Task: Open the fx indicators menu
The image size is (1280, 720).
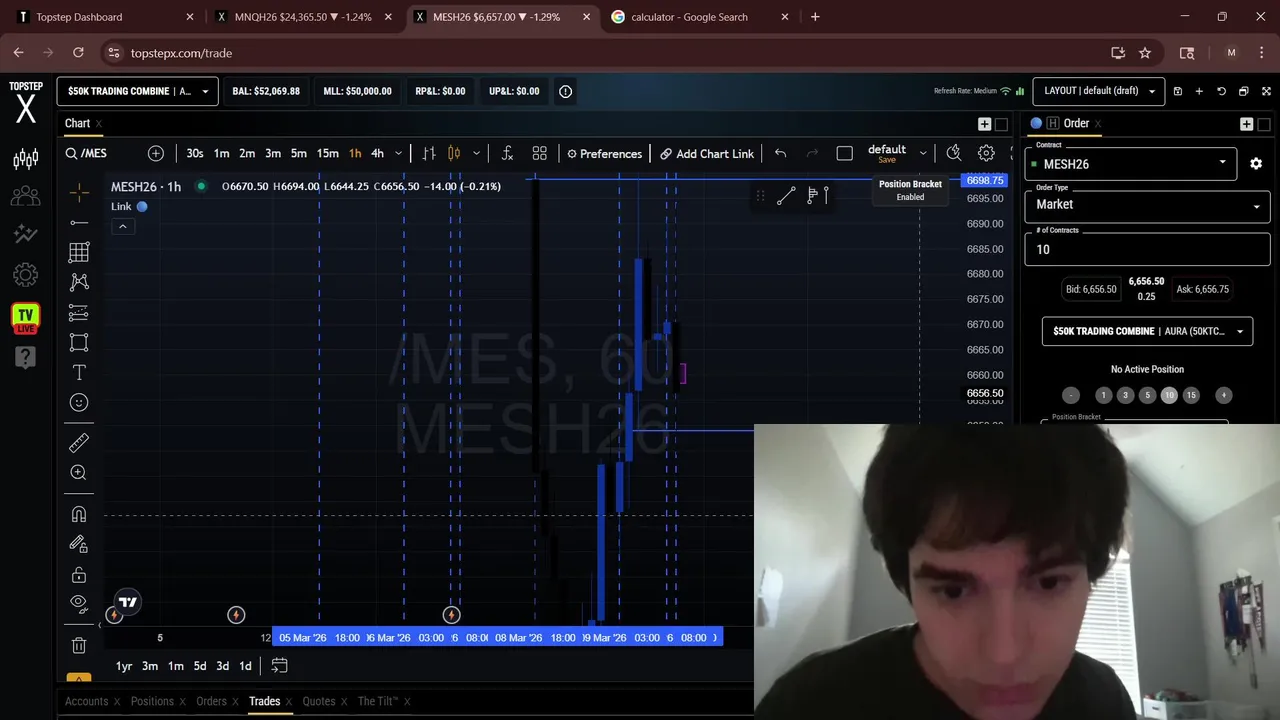Action: pyautogui.click(x=508, y=153)
